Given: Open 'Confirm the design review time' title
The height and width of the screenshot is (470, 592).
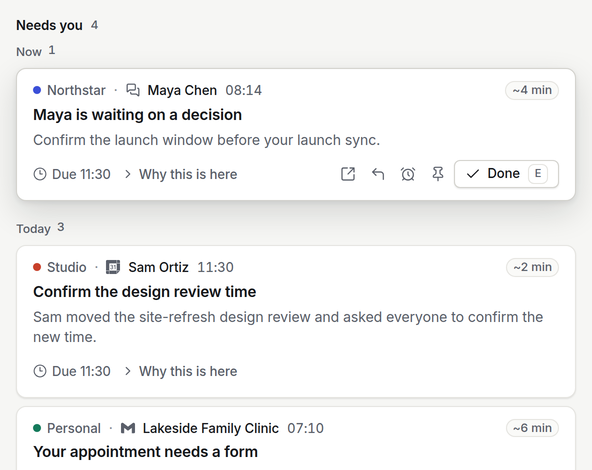Looking at the screenshot, I should 145,292.
